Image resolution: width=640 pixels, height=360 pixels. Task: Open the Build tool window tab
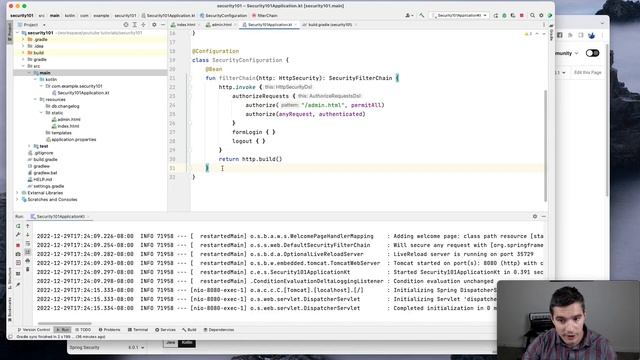[189, 329]
